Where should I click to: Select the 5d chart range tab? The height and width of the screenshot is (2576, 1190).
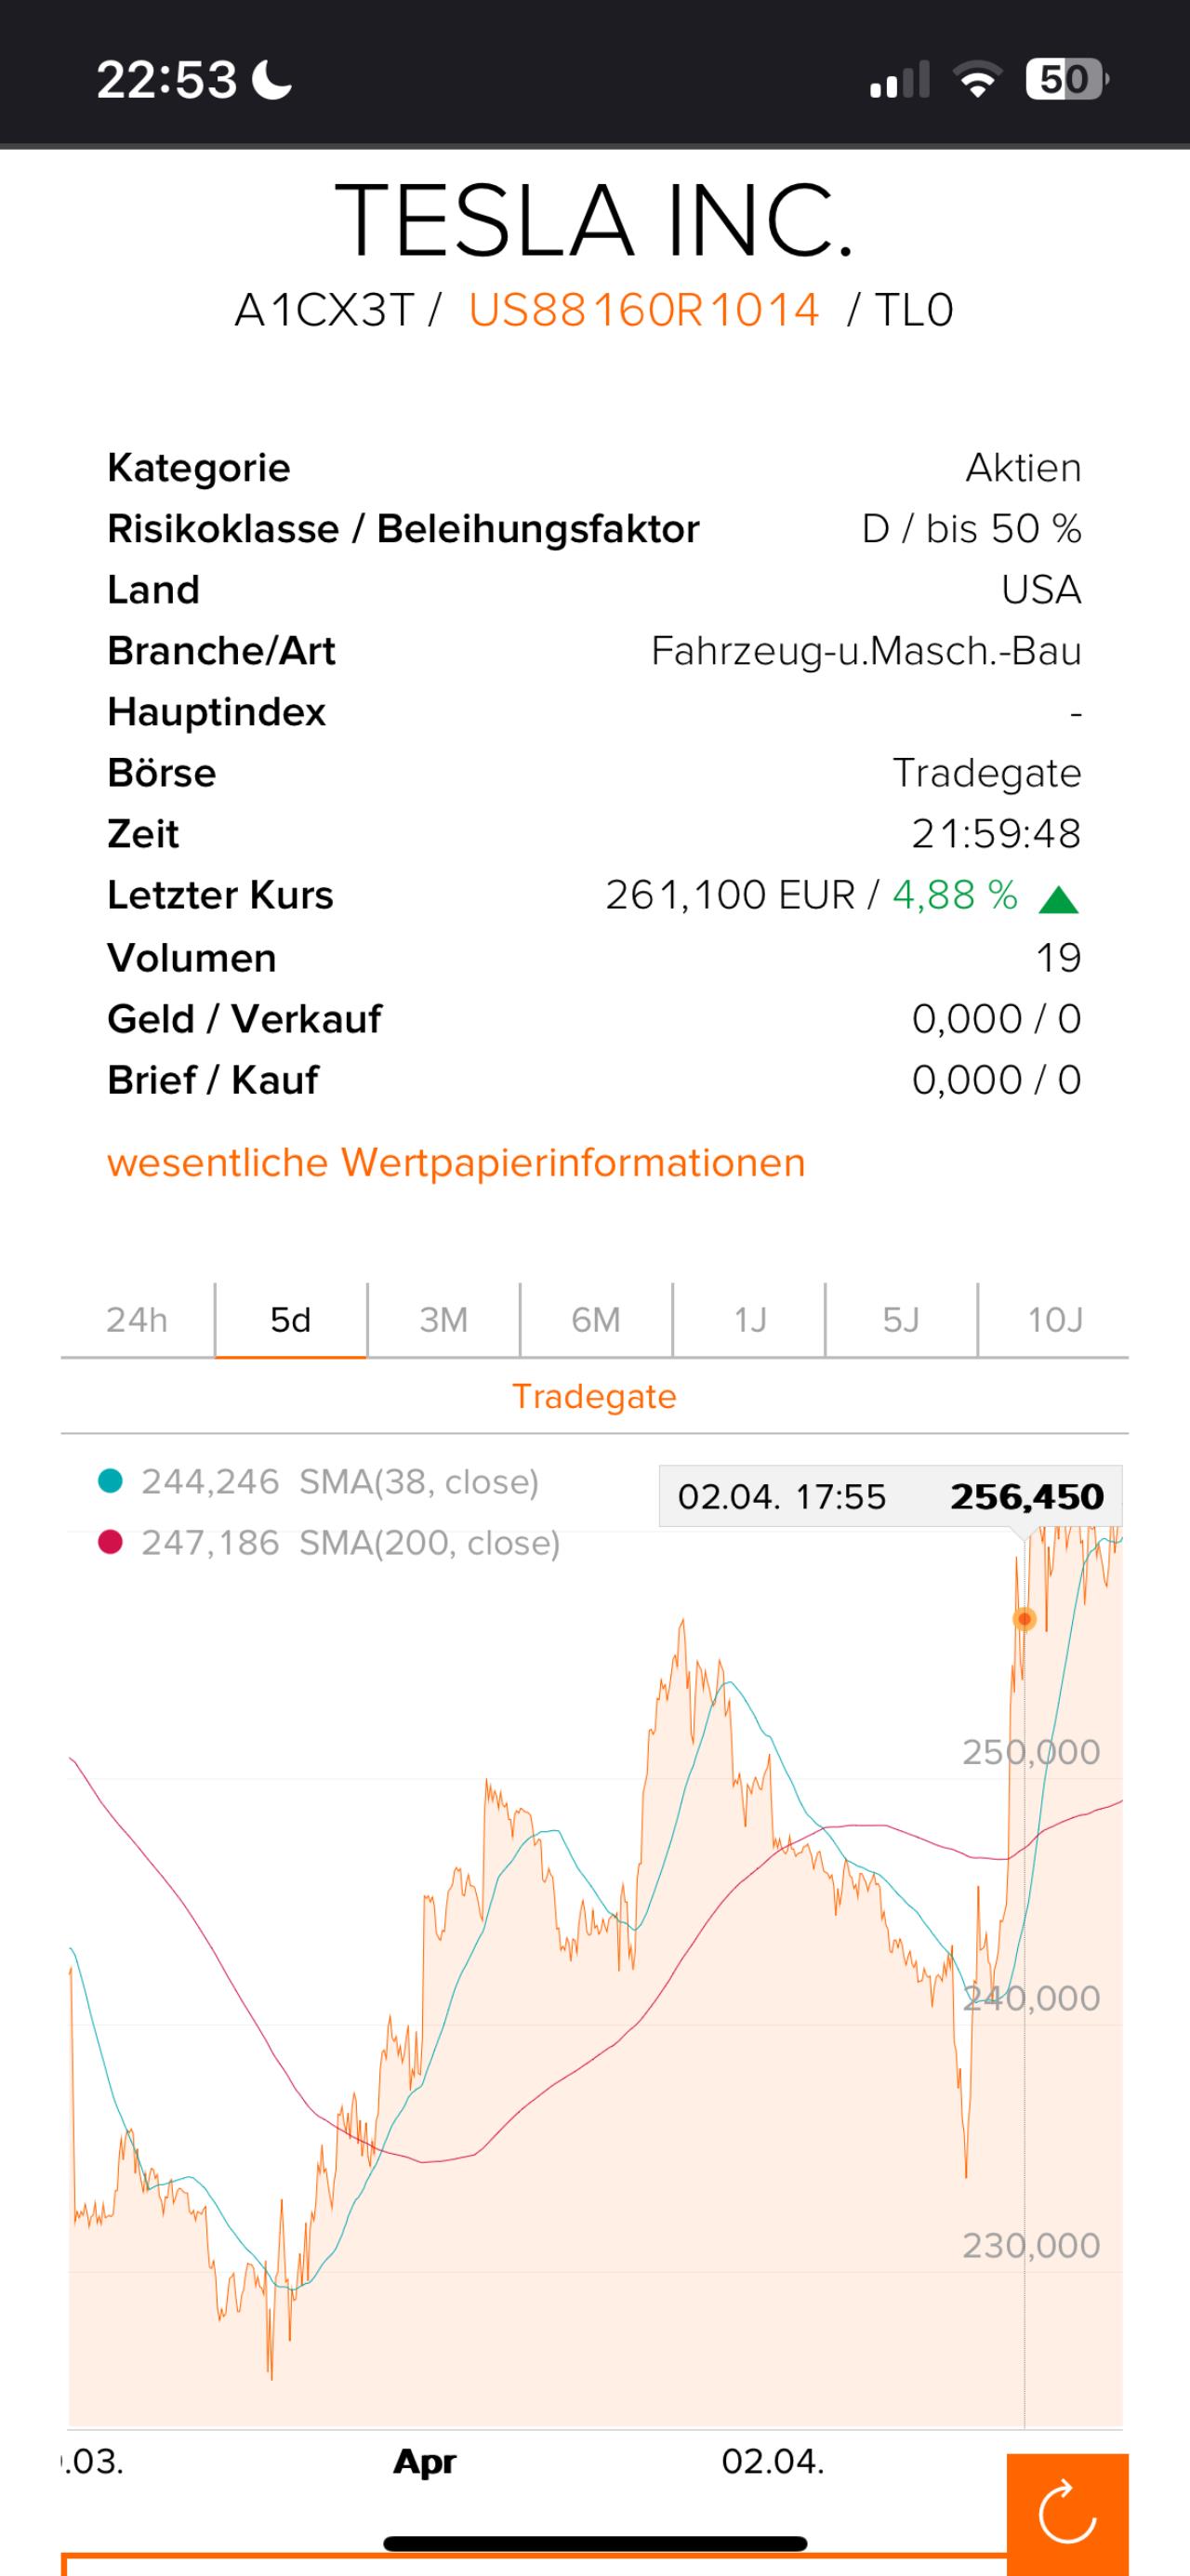tap(291, 1320)
